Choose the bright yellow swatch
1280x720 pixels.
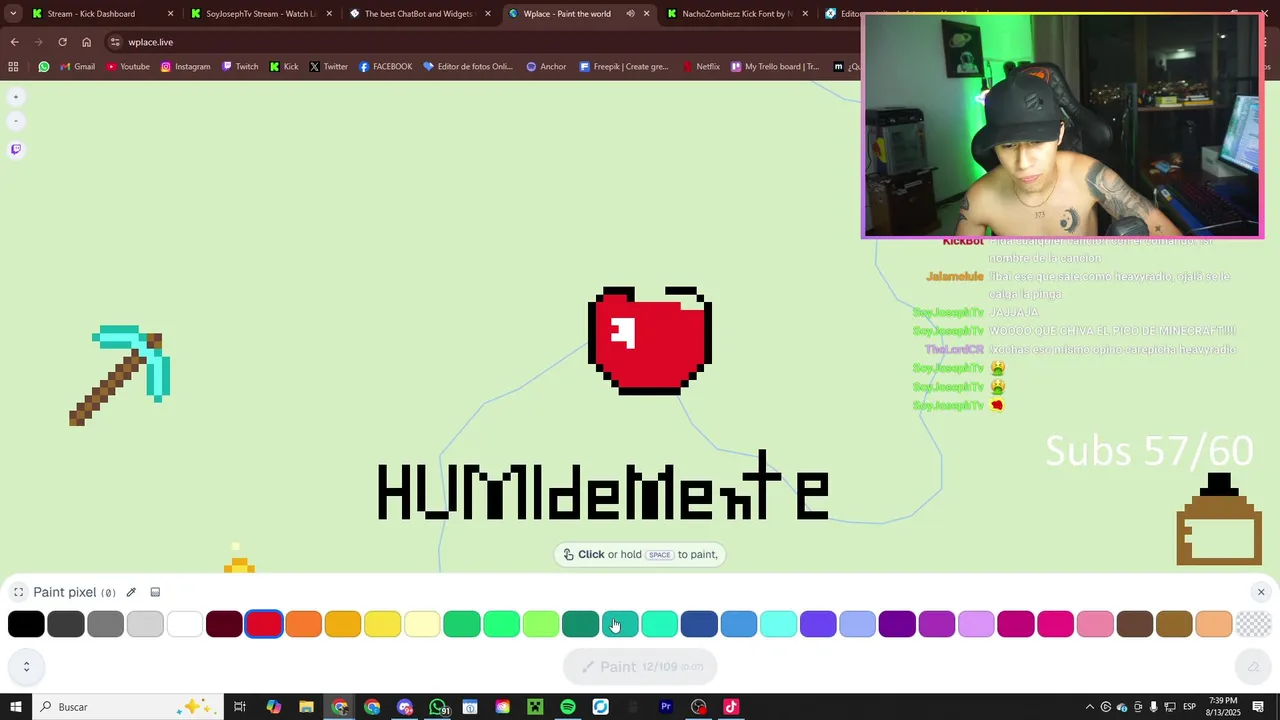click(x=383, y=624)
